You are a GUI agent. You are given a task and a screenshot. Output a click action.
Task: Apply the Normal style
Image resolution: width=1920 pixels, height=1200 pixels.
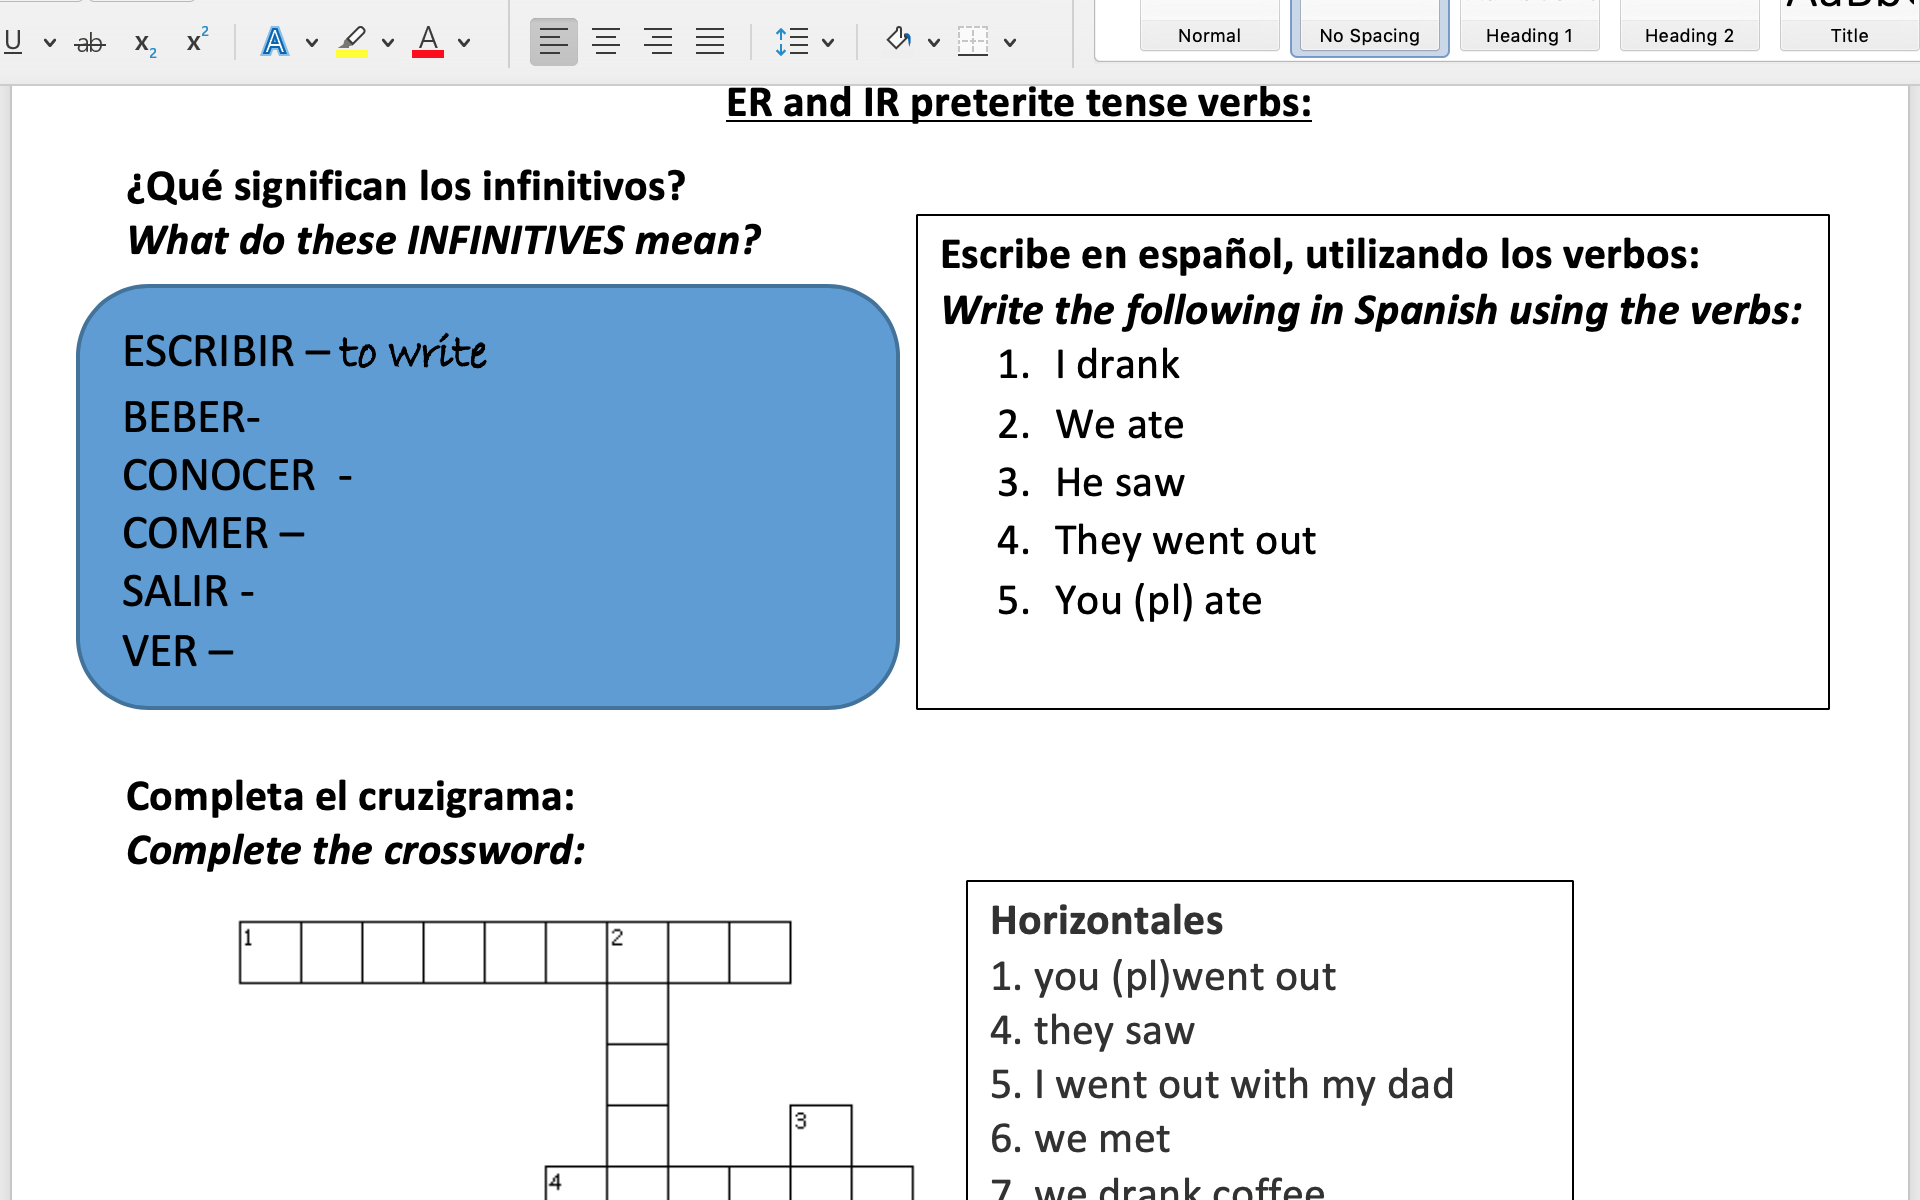coord(1209,27)
